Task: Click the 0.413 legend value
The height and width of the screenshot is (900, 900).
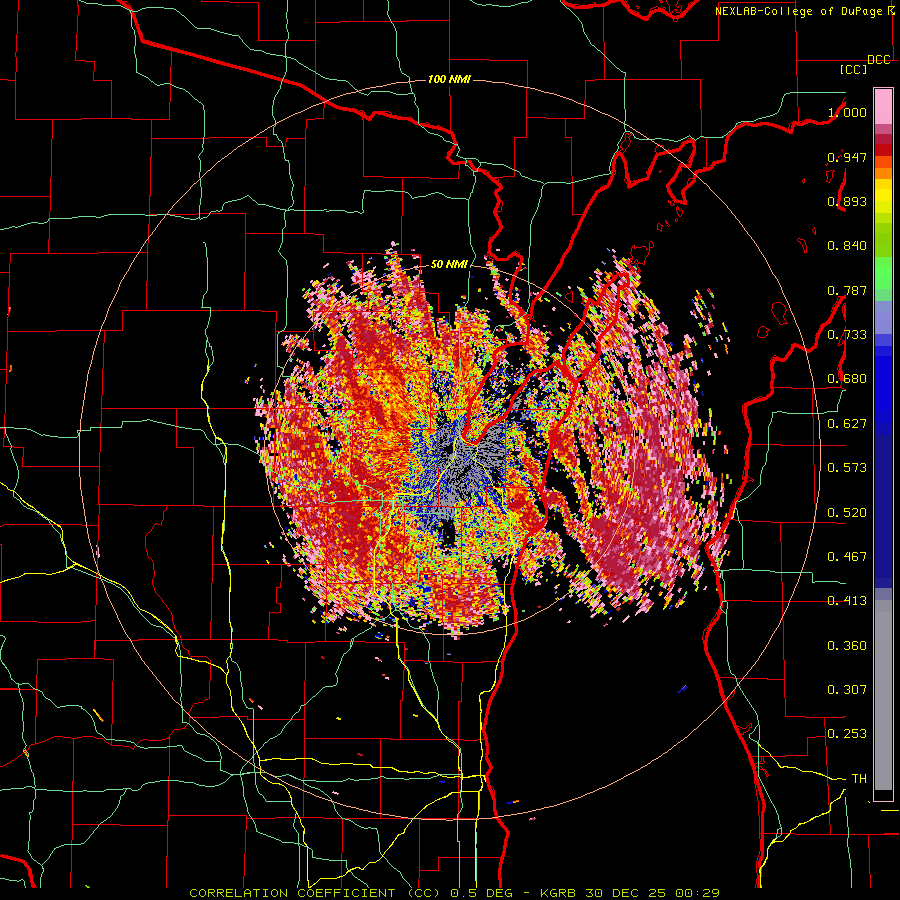Action: pos(847,601)
